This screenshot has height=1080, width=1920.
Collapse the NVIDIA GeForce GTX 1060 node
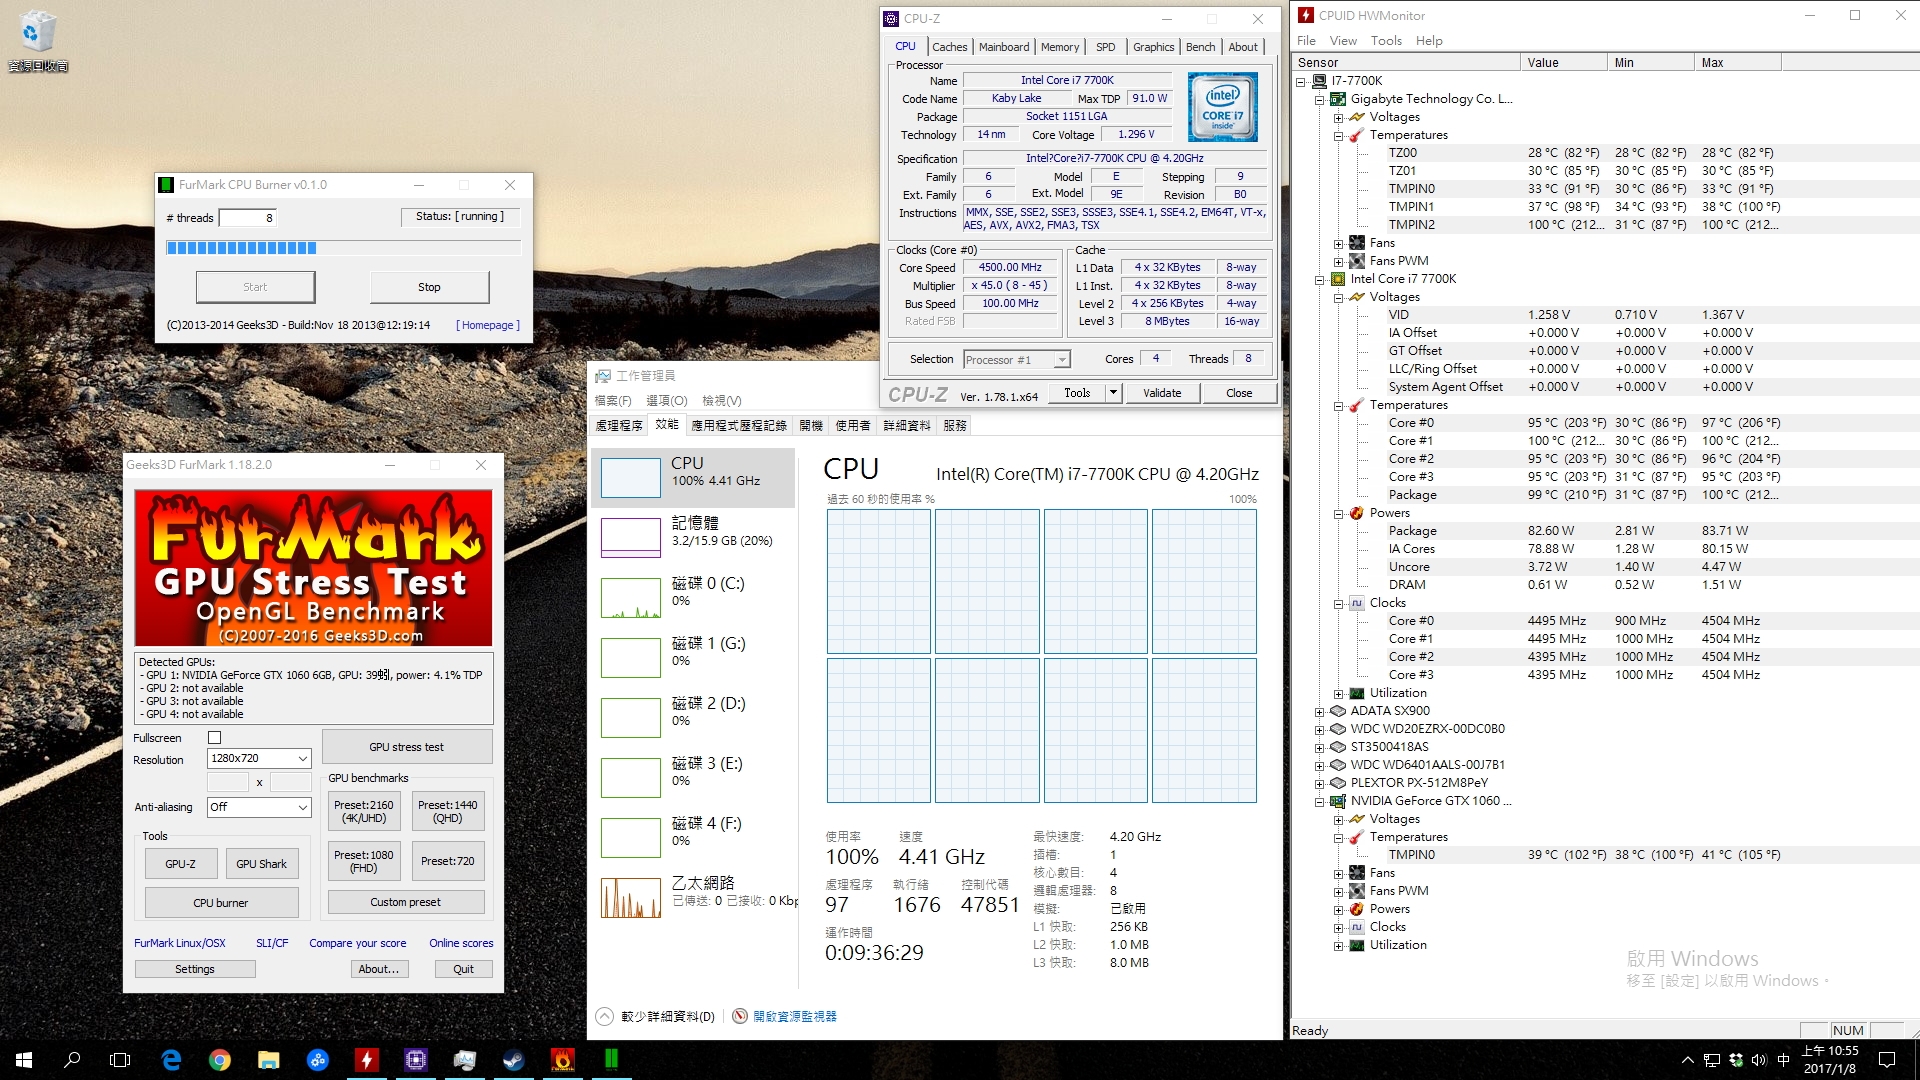[x=1319, y=802]
